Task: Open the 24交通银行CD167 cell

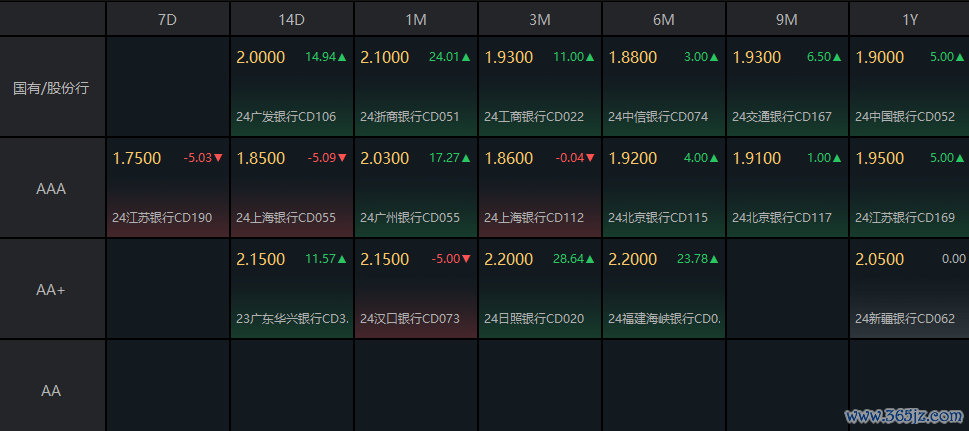Action: pos(787,87)
